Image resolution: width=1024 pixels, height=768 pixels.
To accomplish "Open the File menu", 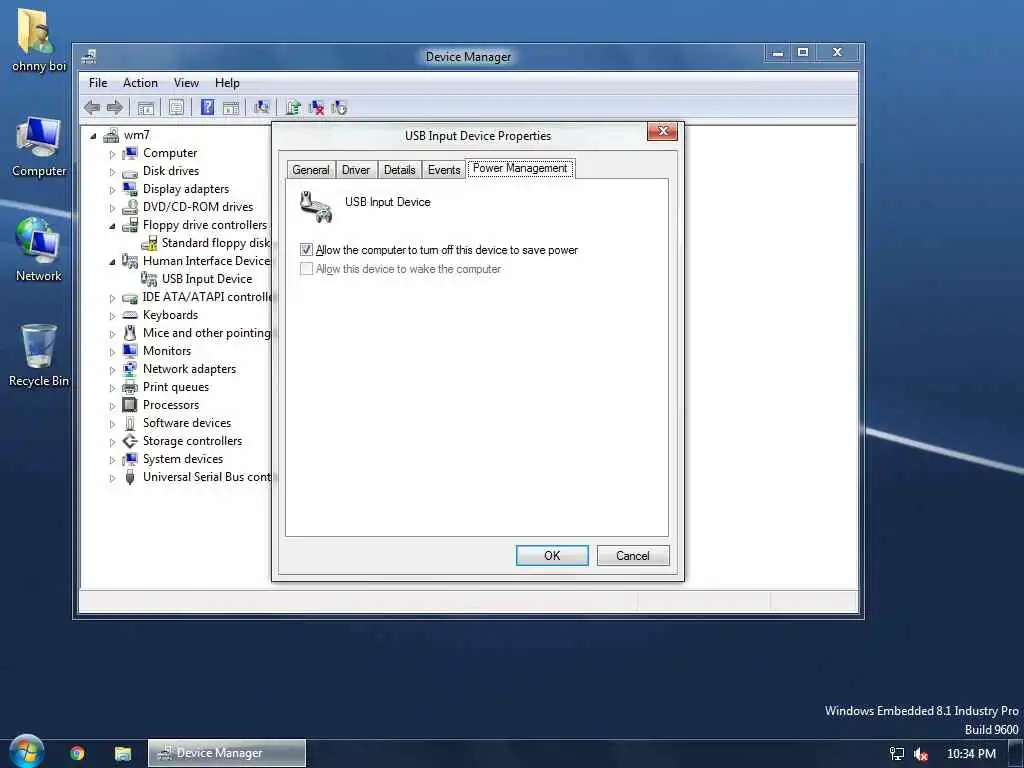I will click(98, 83).
